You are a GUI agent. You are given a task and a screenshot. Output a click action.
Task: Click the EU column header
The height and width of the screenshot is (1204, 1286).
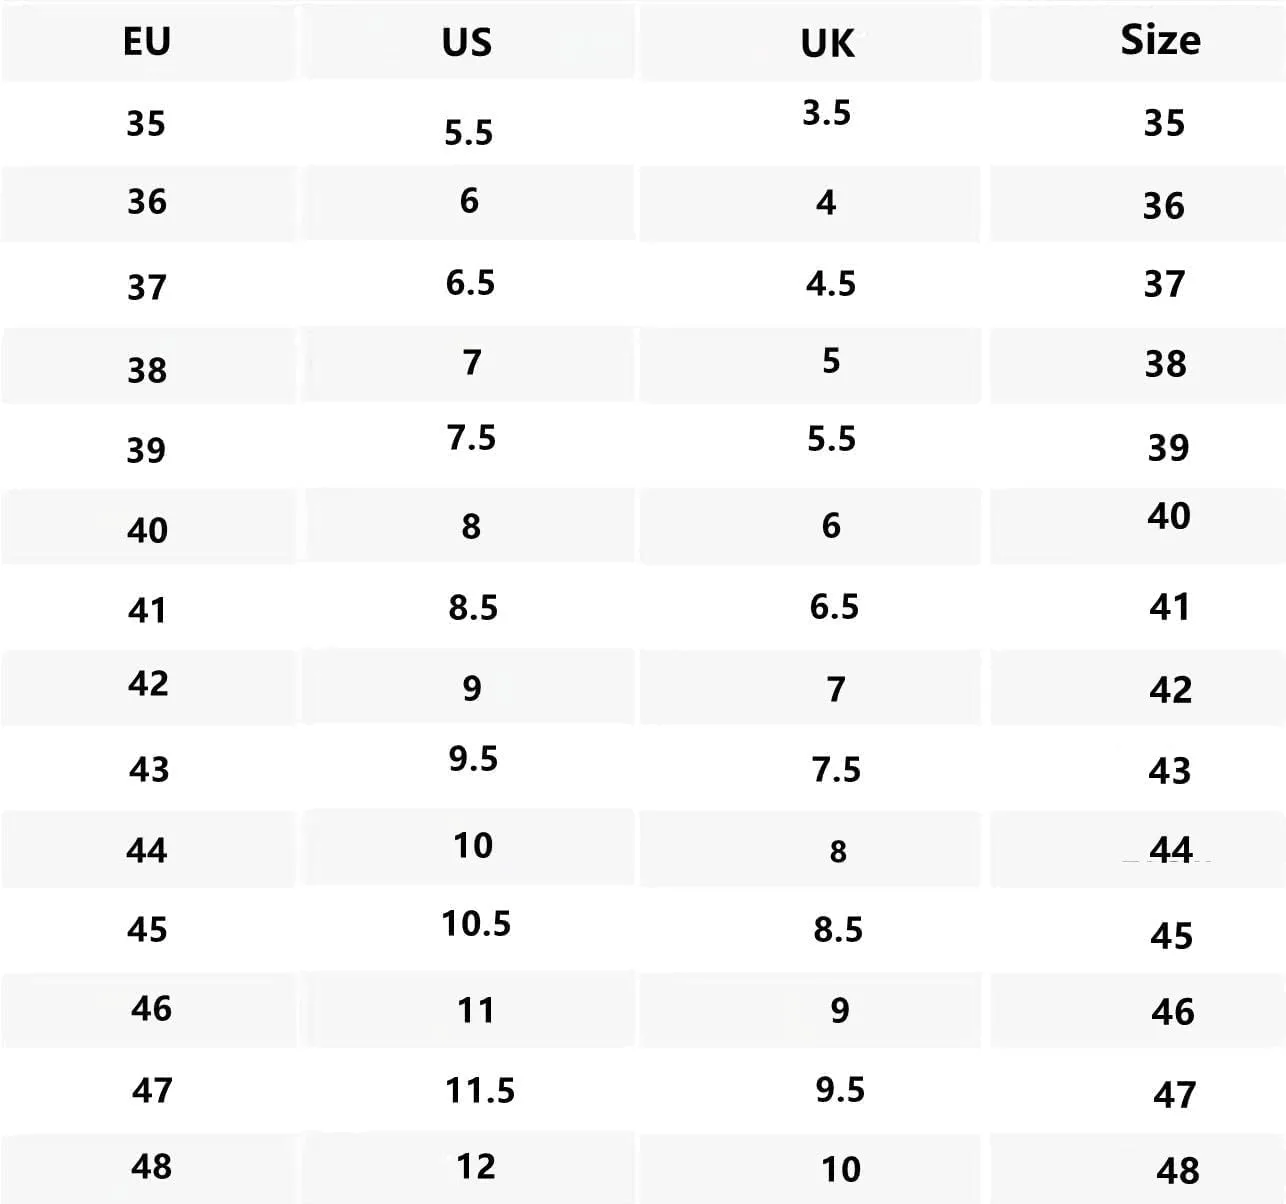point(147,41)
